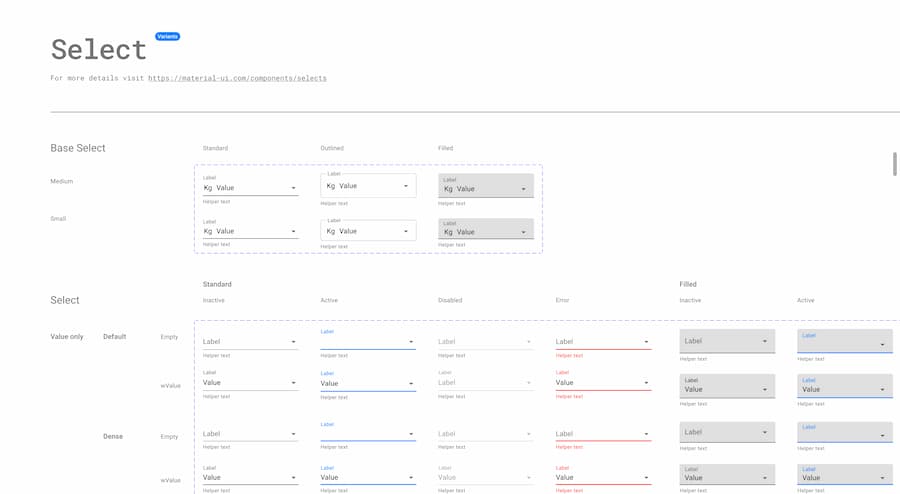Click the blue Variants badge beside title
Viewport: 900px width, 494px height.
[x=167, y=37]
